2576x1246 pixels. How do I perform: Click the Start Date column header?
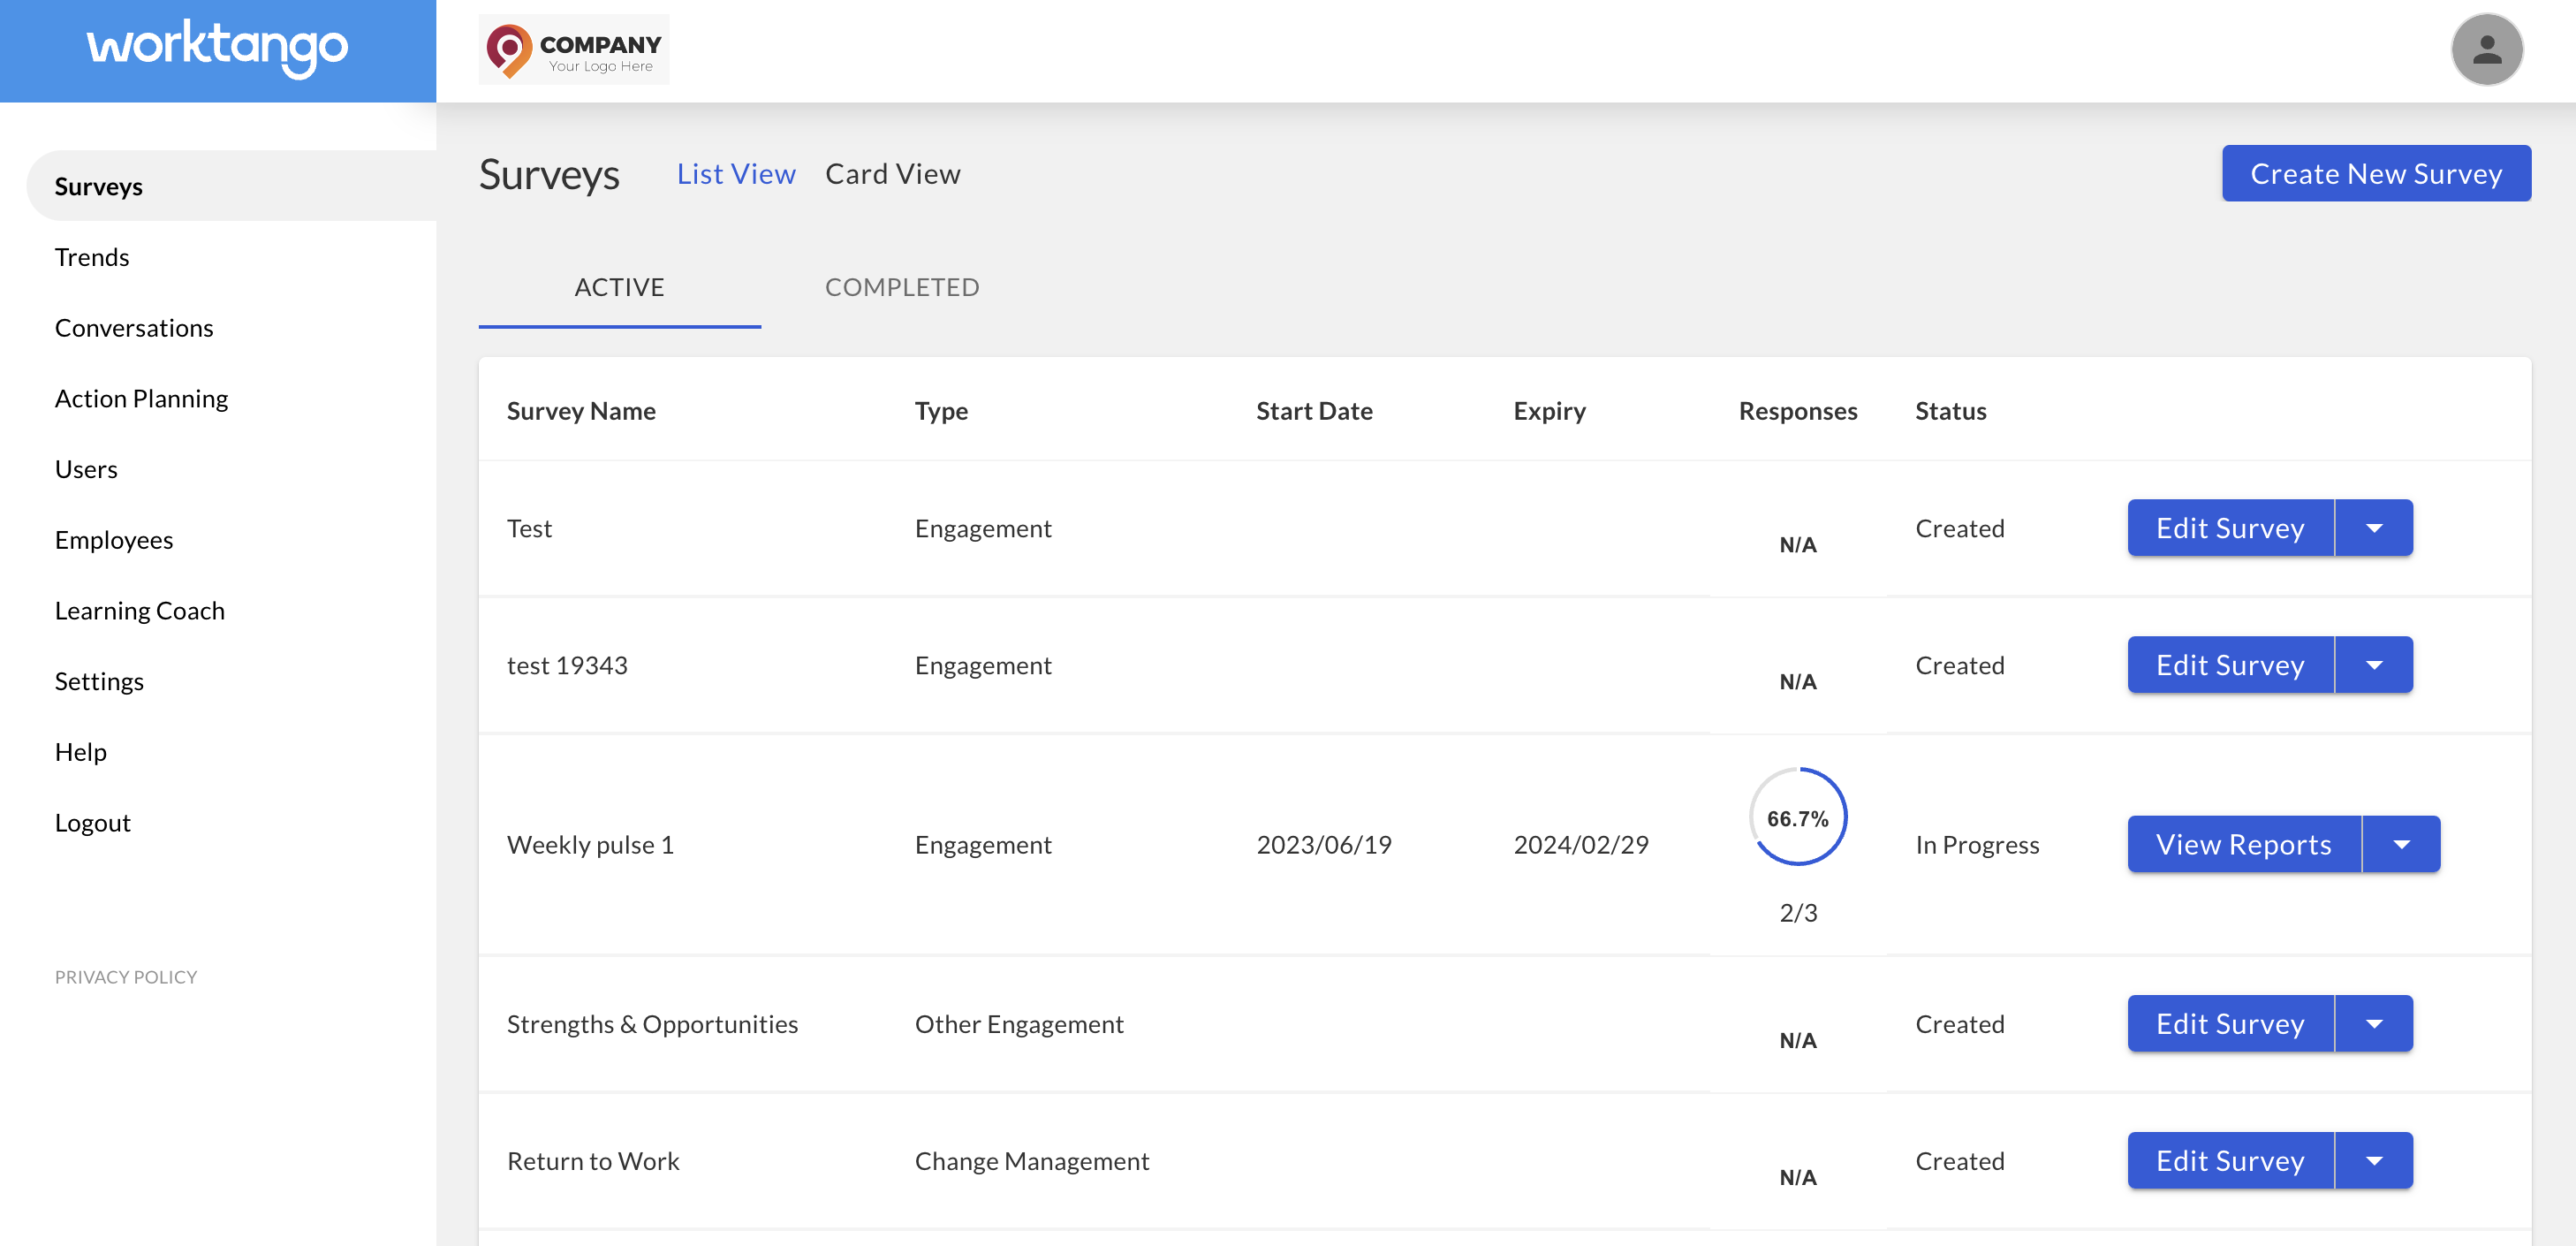[1314, 411]
